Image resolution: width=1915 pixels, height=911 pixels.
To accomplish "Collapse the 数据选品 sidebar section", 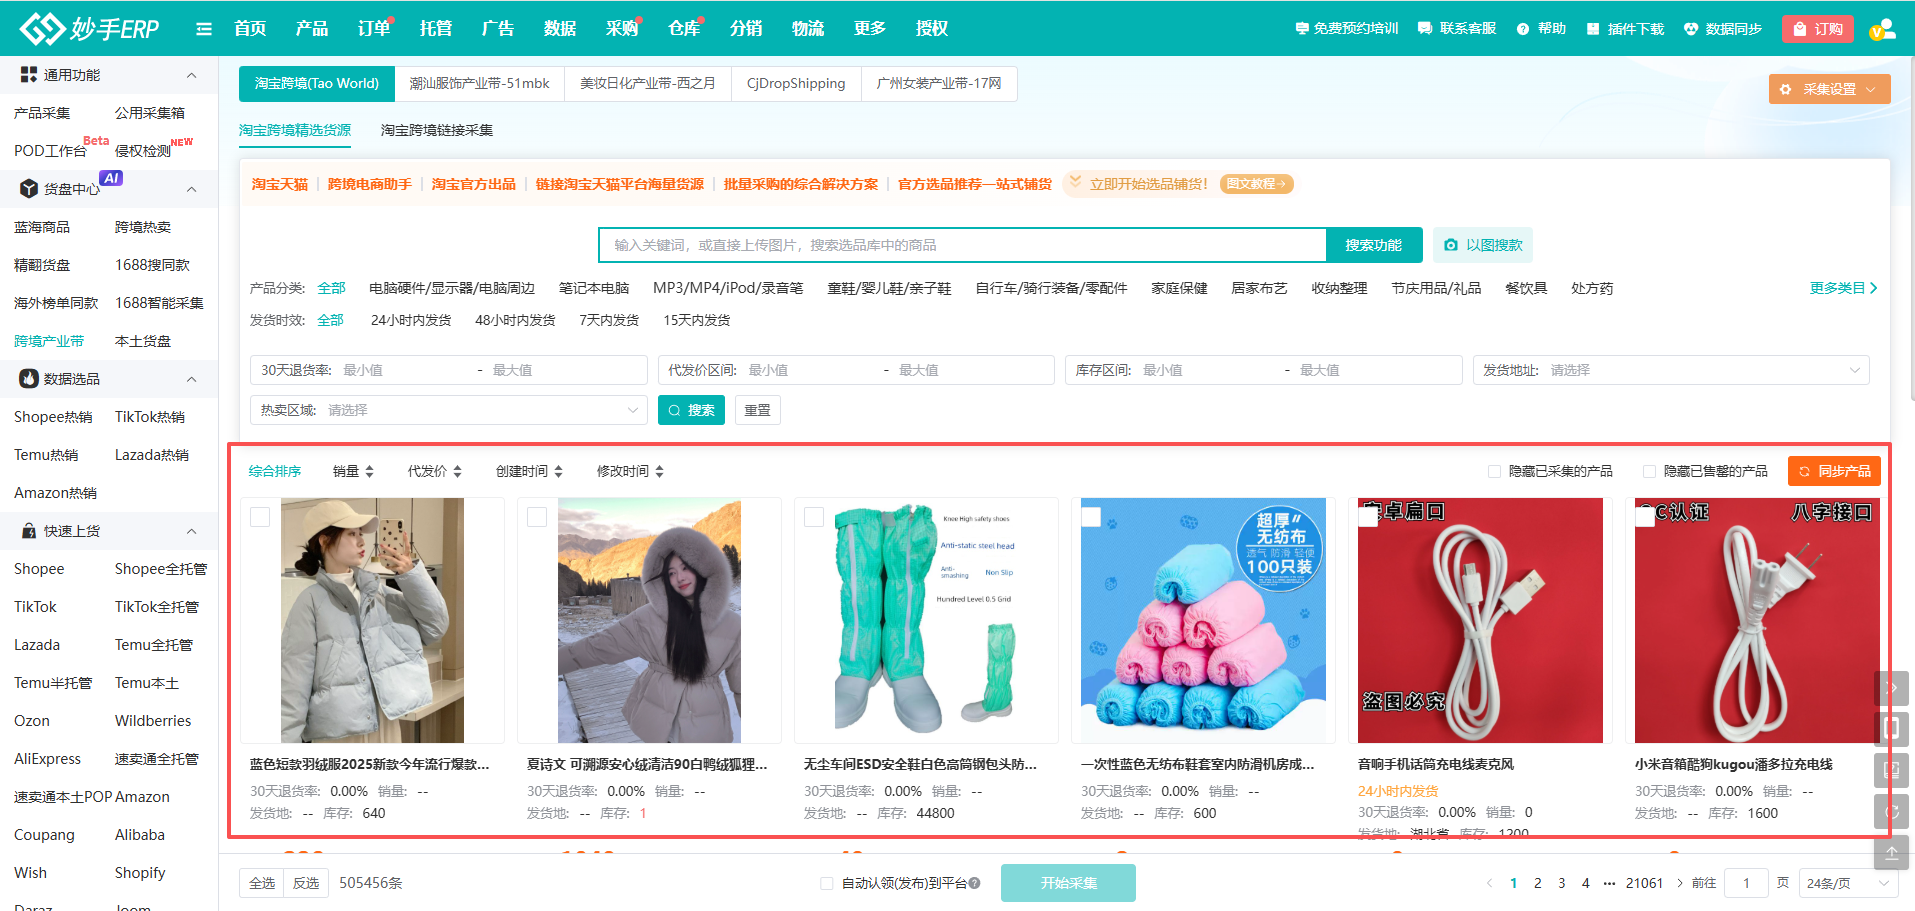I will [x=191, y=379].
